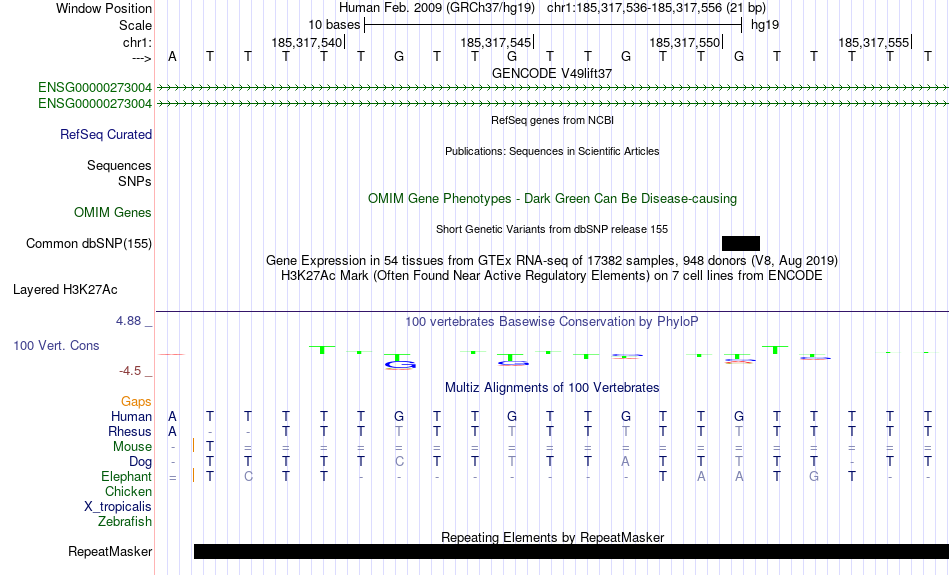The height and width of the screenshot is (575, 950).
Task: Click the -4.5 lower conservation scale value
Action: [131, 370]
